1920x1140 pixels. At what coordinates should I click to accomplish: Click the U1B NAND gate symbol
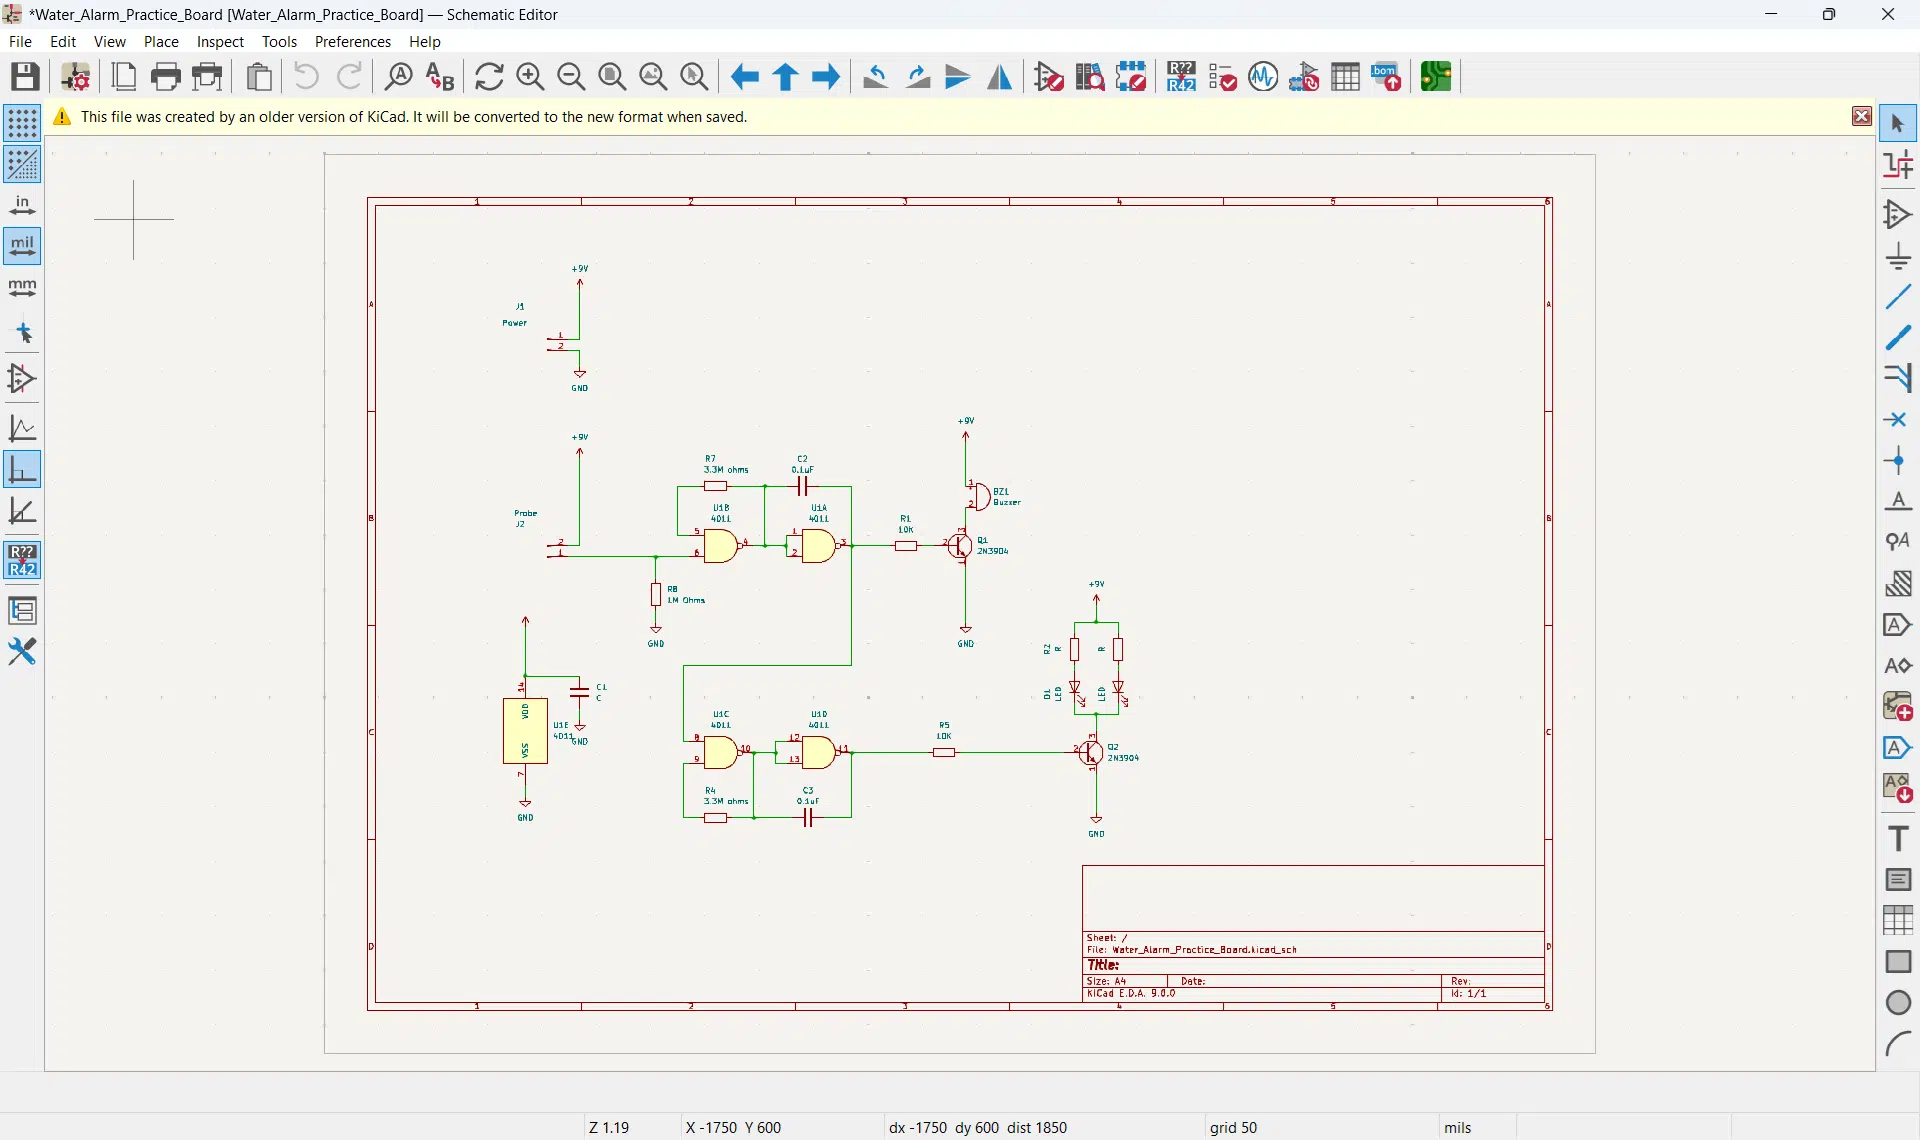click(721, 546)
